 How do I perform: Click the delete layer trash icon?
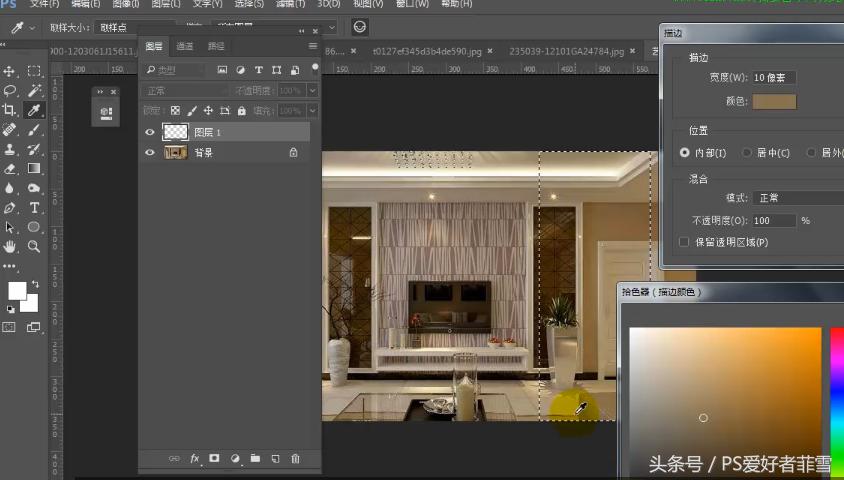point(295,458)
